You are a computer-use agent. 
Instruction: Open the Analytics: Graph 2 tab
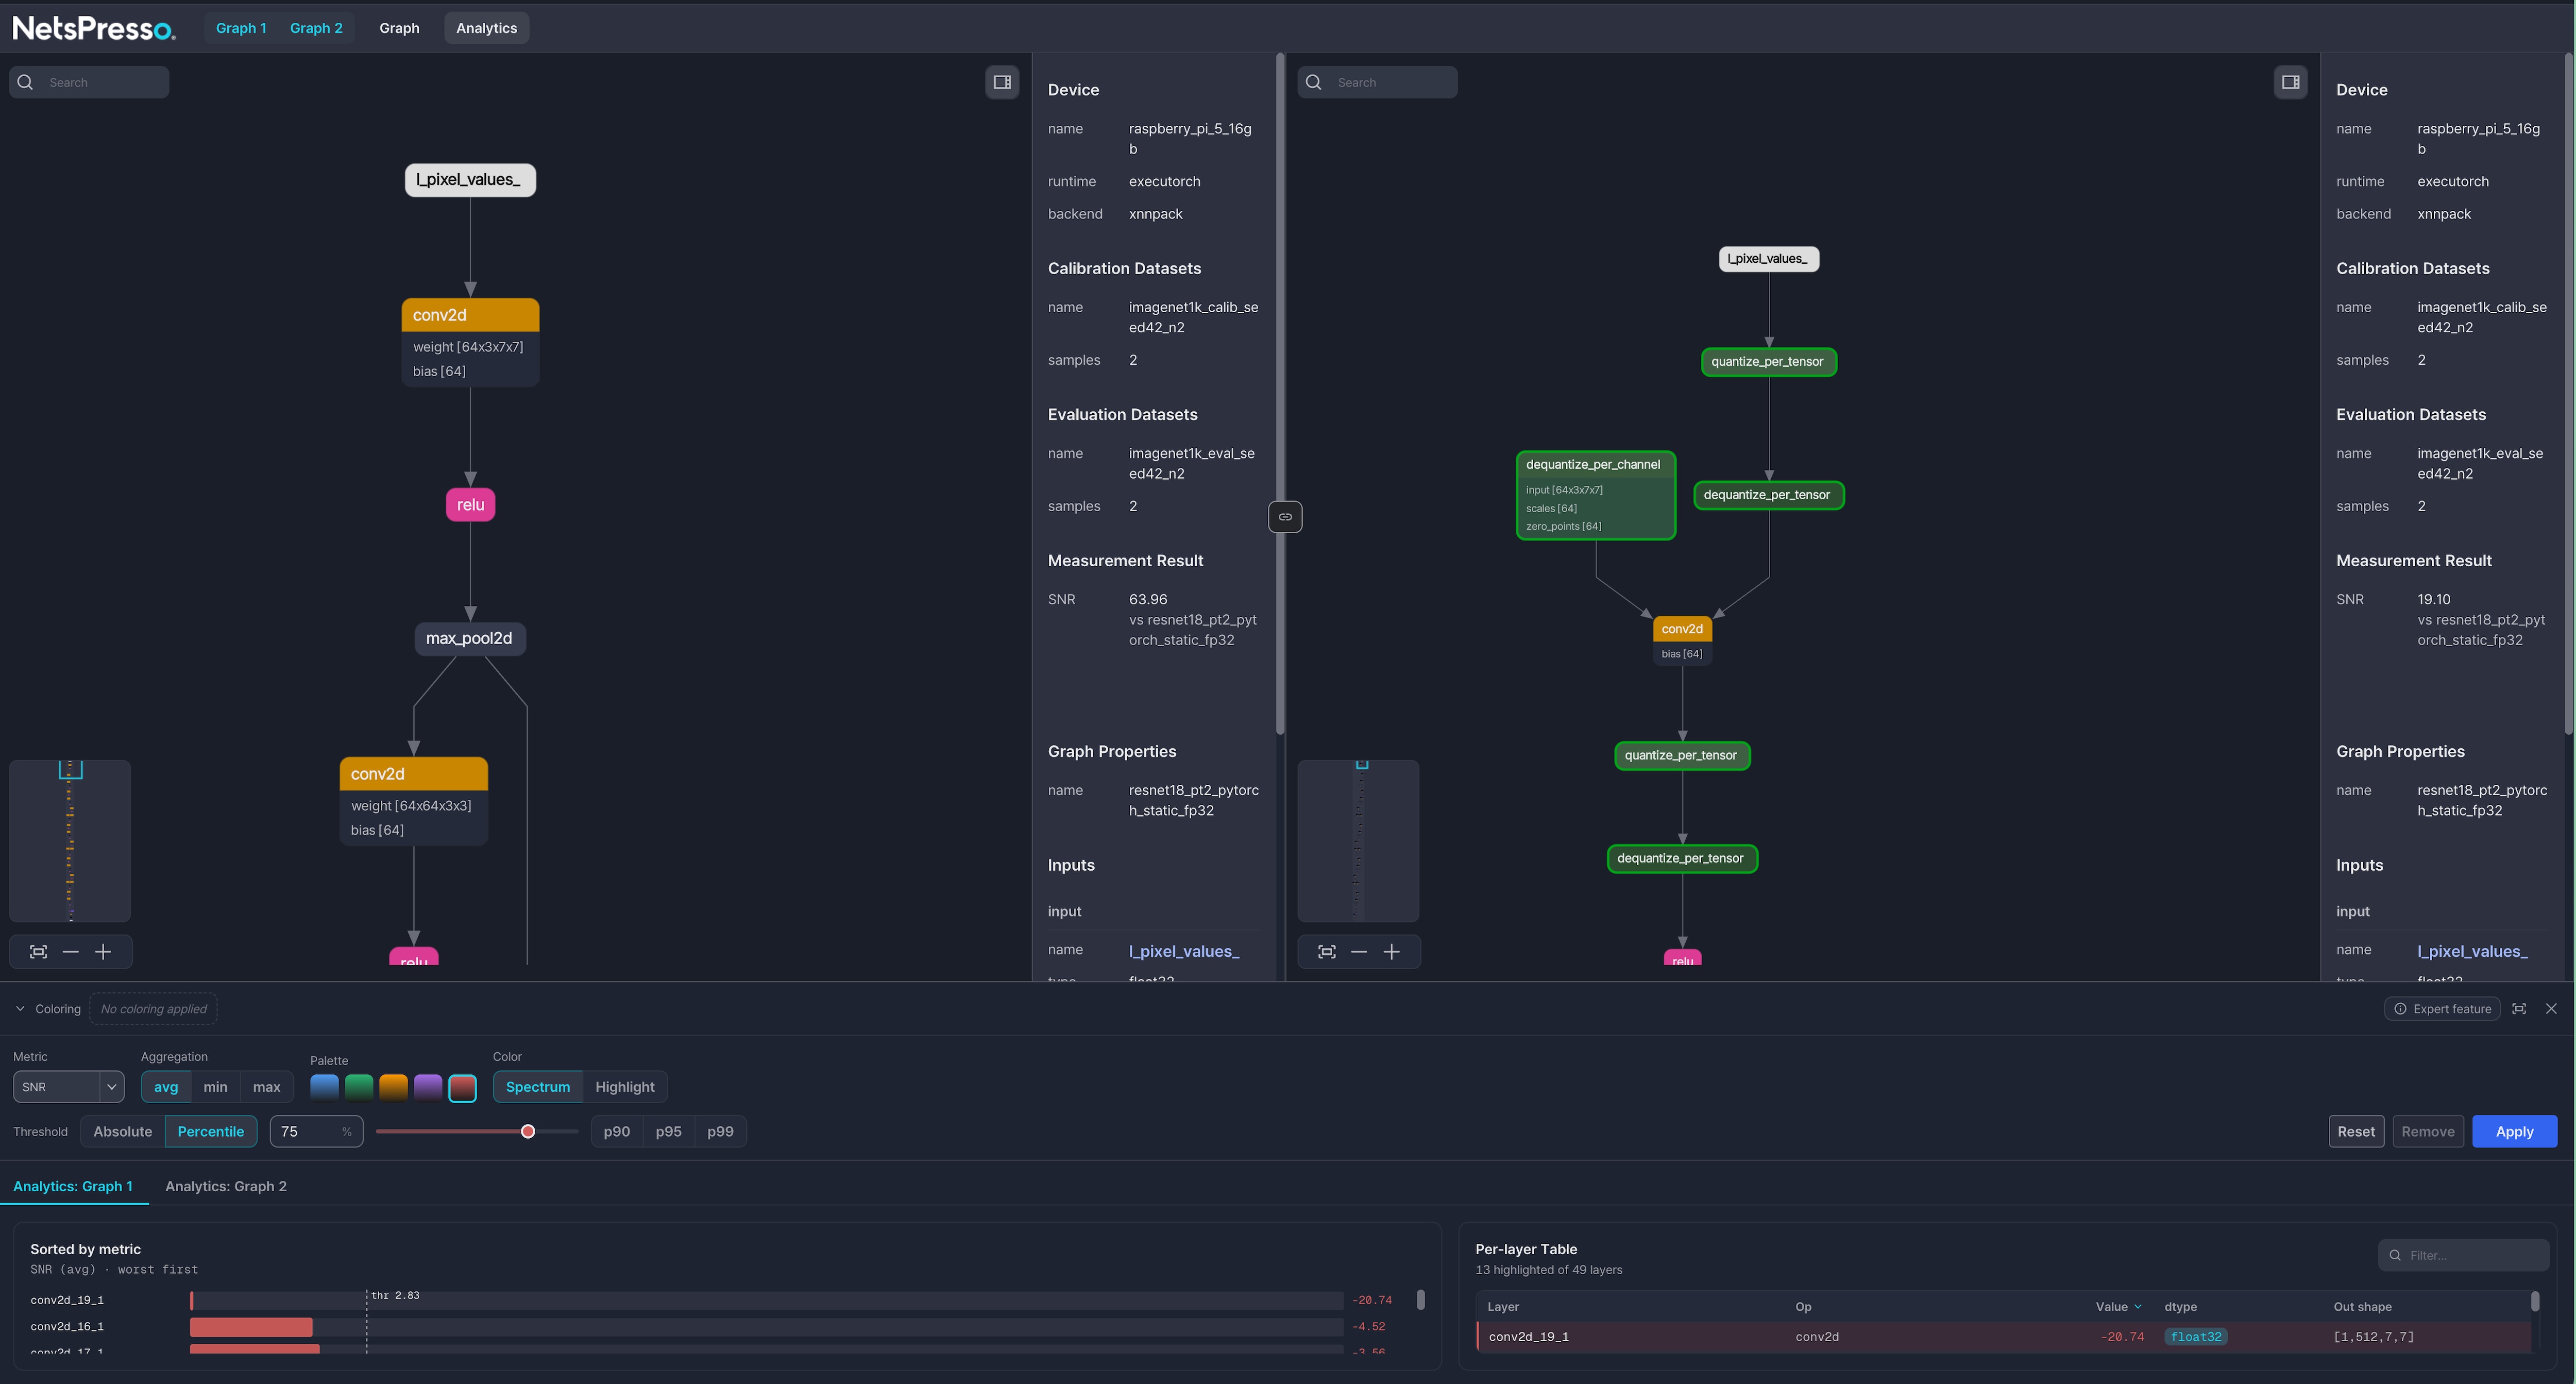[x=226, y=1186]
